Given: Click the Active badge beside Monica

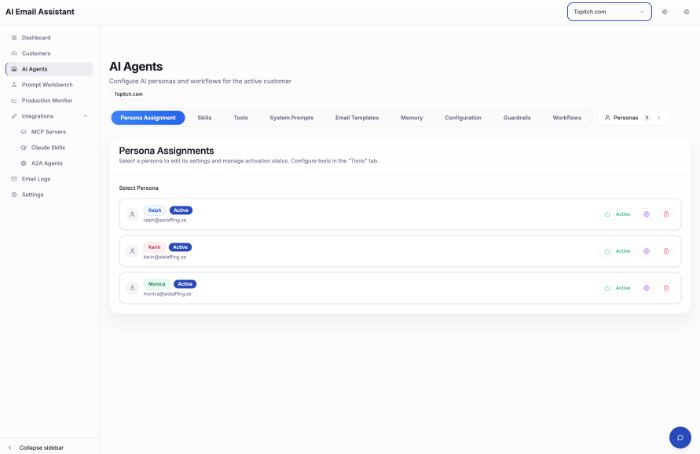Looking at the screenshot, I should coord(185,284).
